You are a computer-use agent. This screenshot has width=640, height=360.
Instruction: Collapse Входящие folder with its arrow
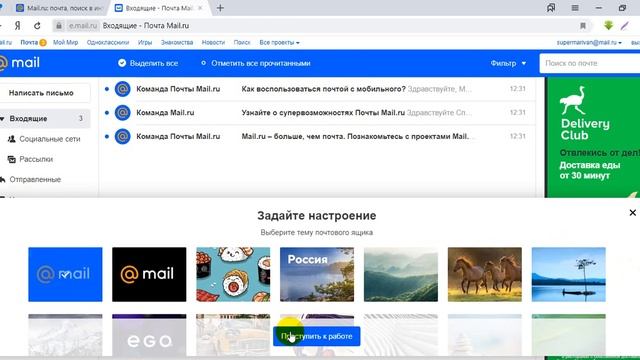point(2,119)
